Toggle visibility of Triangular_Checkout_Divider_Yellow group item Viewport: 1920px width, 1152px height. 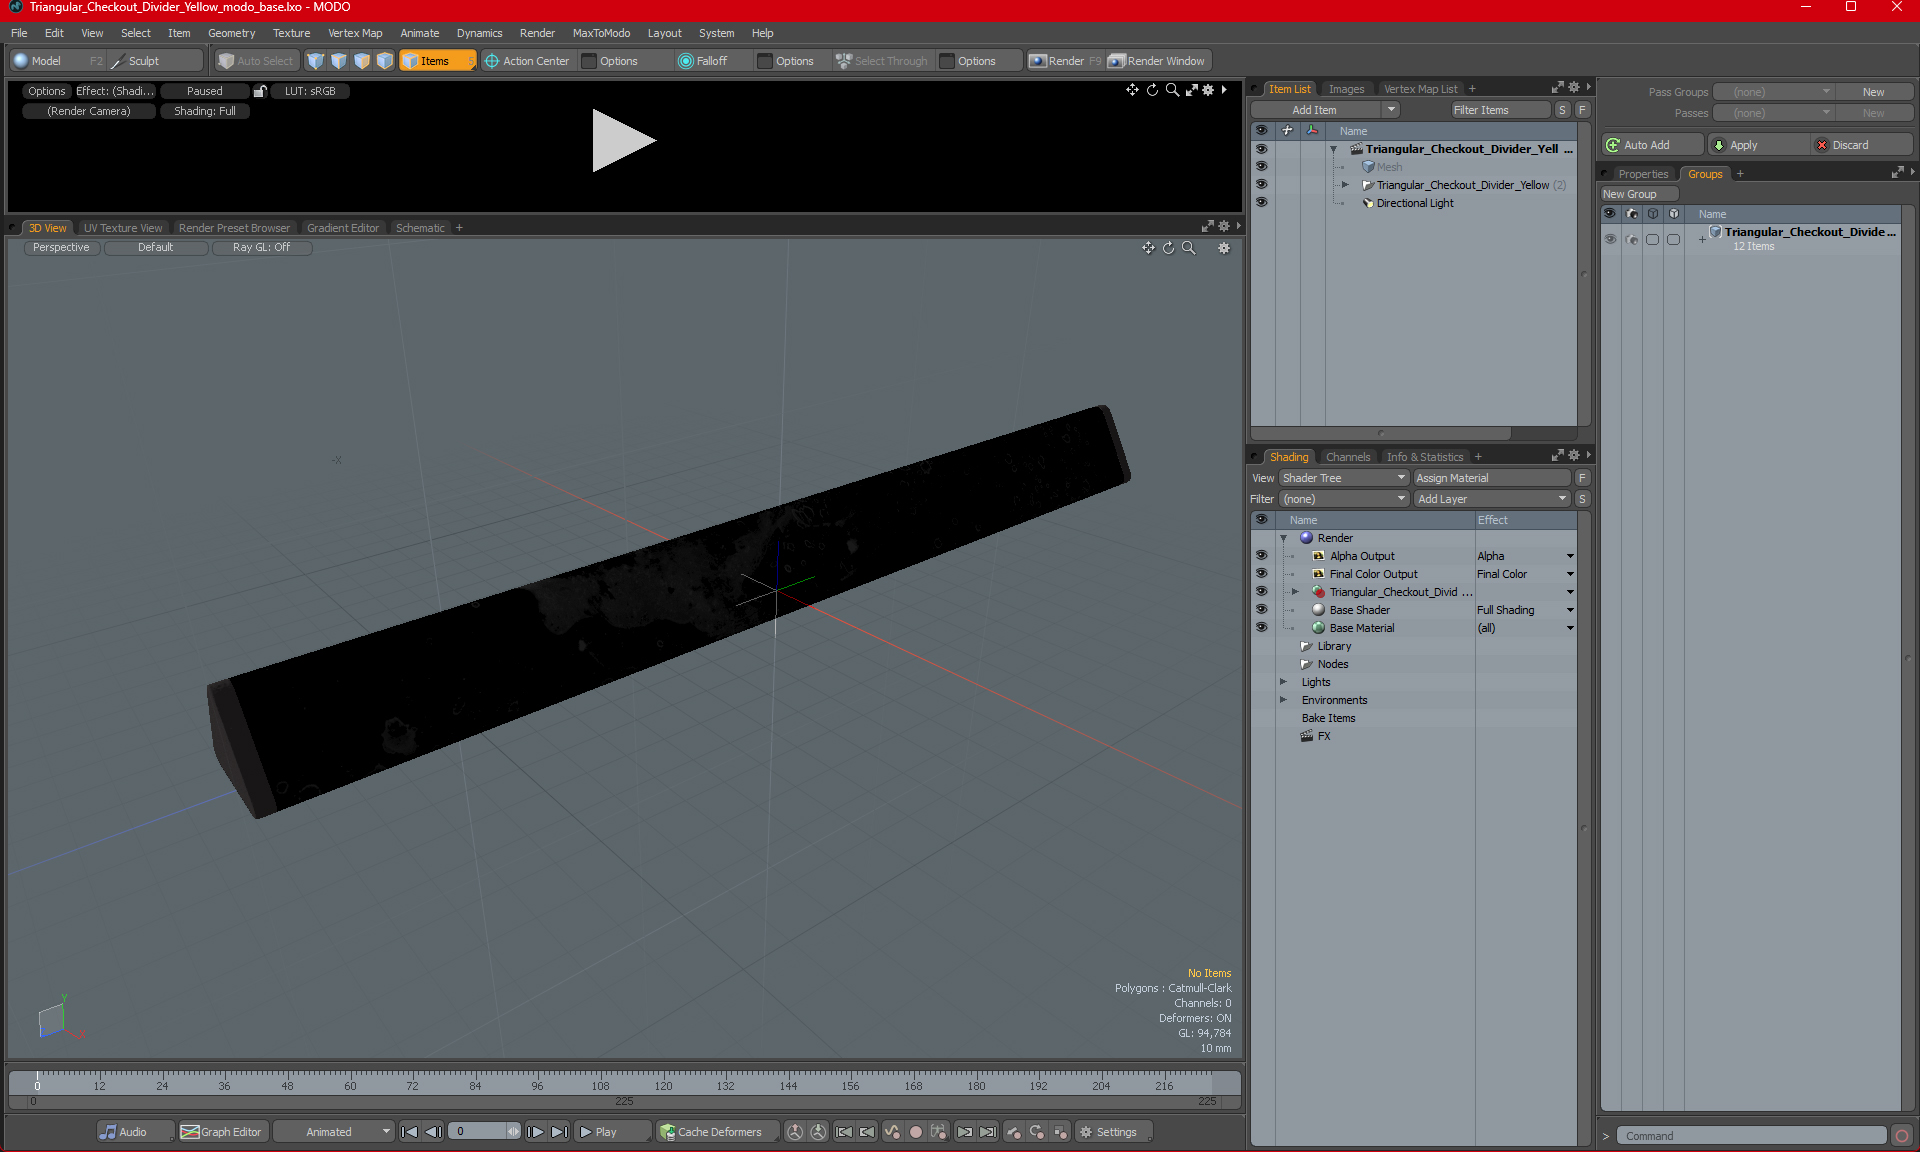pyautogui.click(x=1261, y=185)
